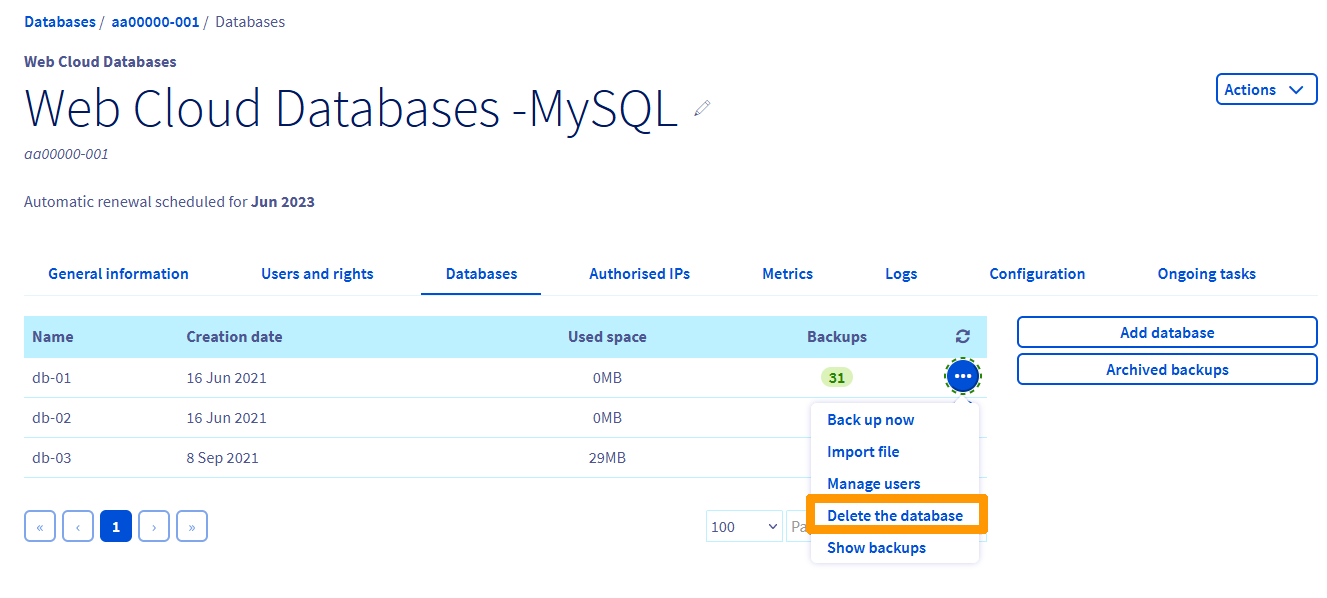1327x598 pixels.
Task: Follow the Databases breadcrumb link
Action: tap(59, 21)
